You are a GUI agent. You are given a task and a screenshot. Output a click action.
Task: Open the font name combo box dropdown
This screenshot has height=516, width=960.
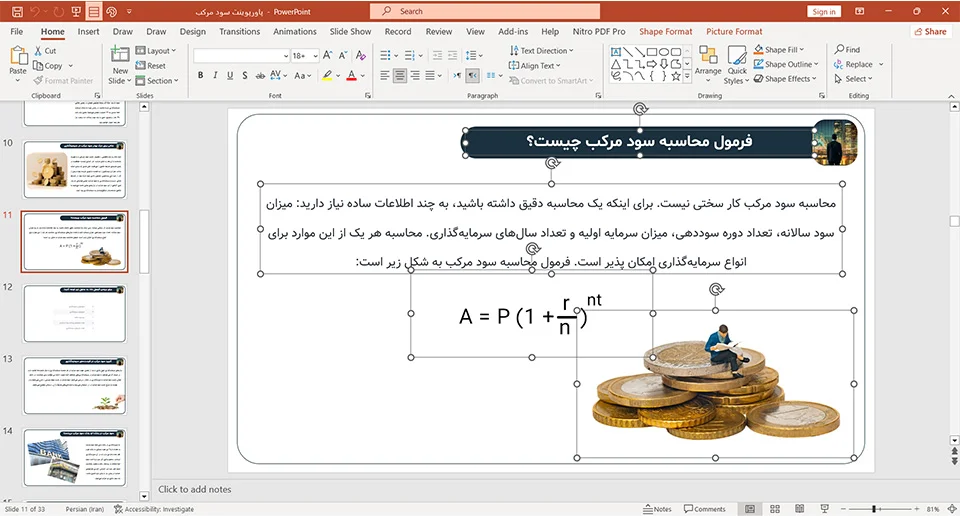click(286, 56)
